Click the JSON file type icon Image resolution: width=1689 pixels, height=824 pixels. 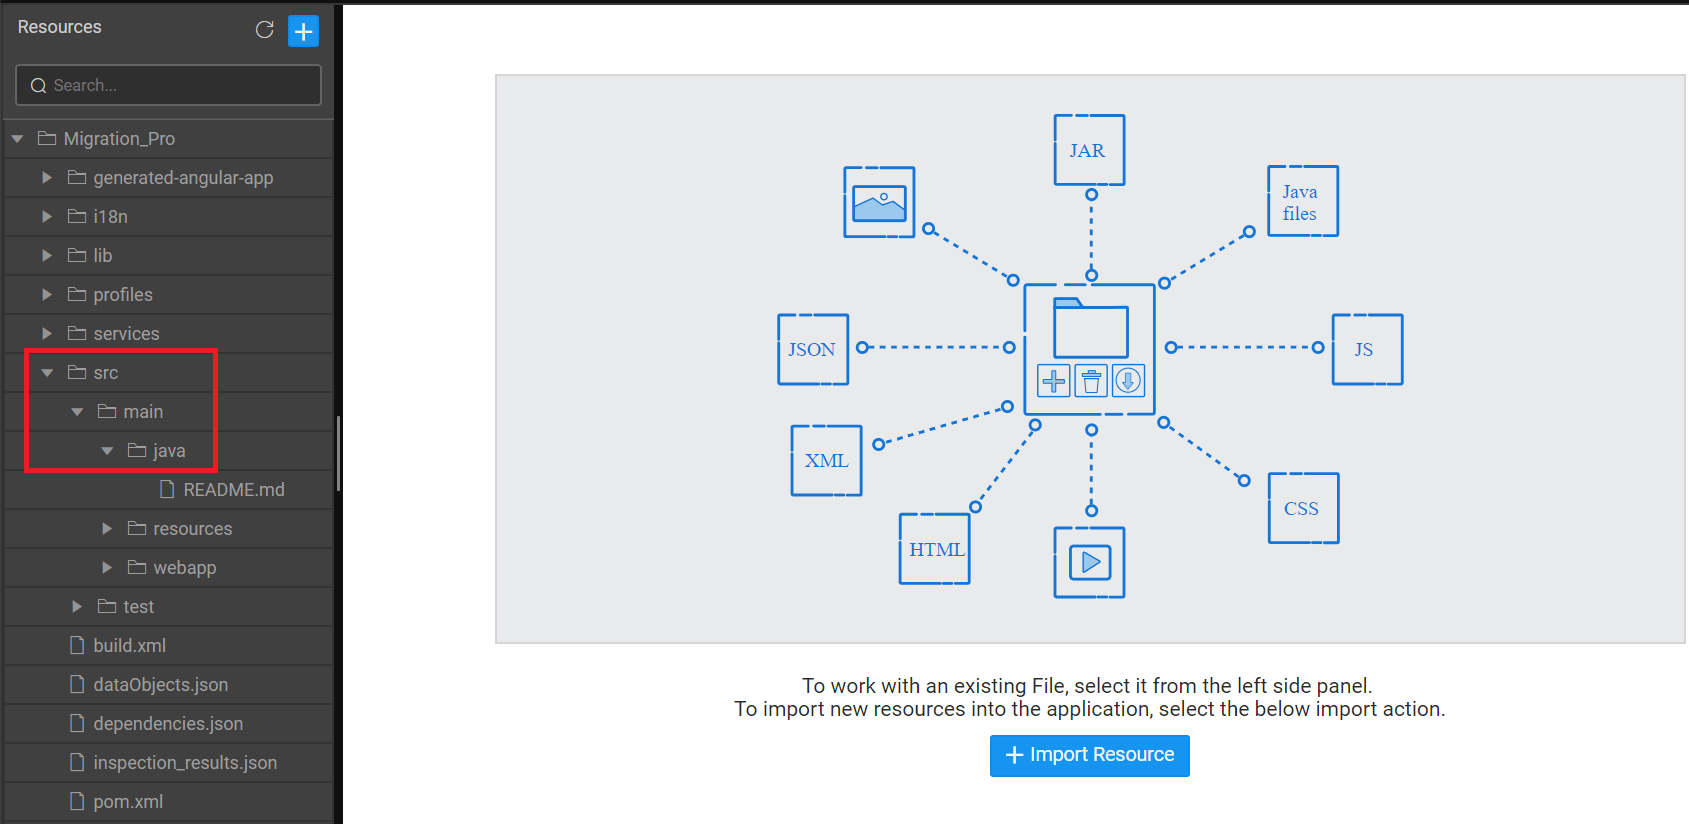click(812, 350)
